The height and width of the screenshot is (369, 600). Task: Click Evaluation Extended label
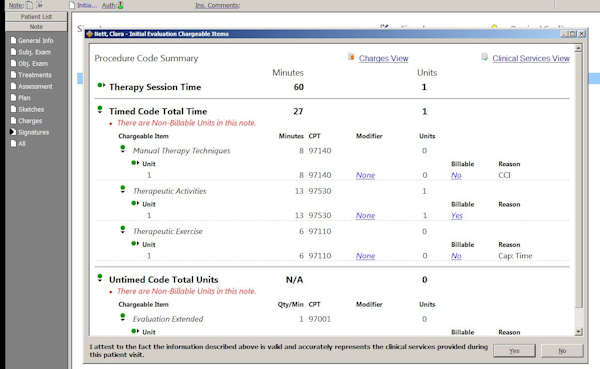(x=168, y=319)
